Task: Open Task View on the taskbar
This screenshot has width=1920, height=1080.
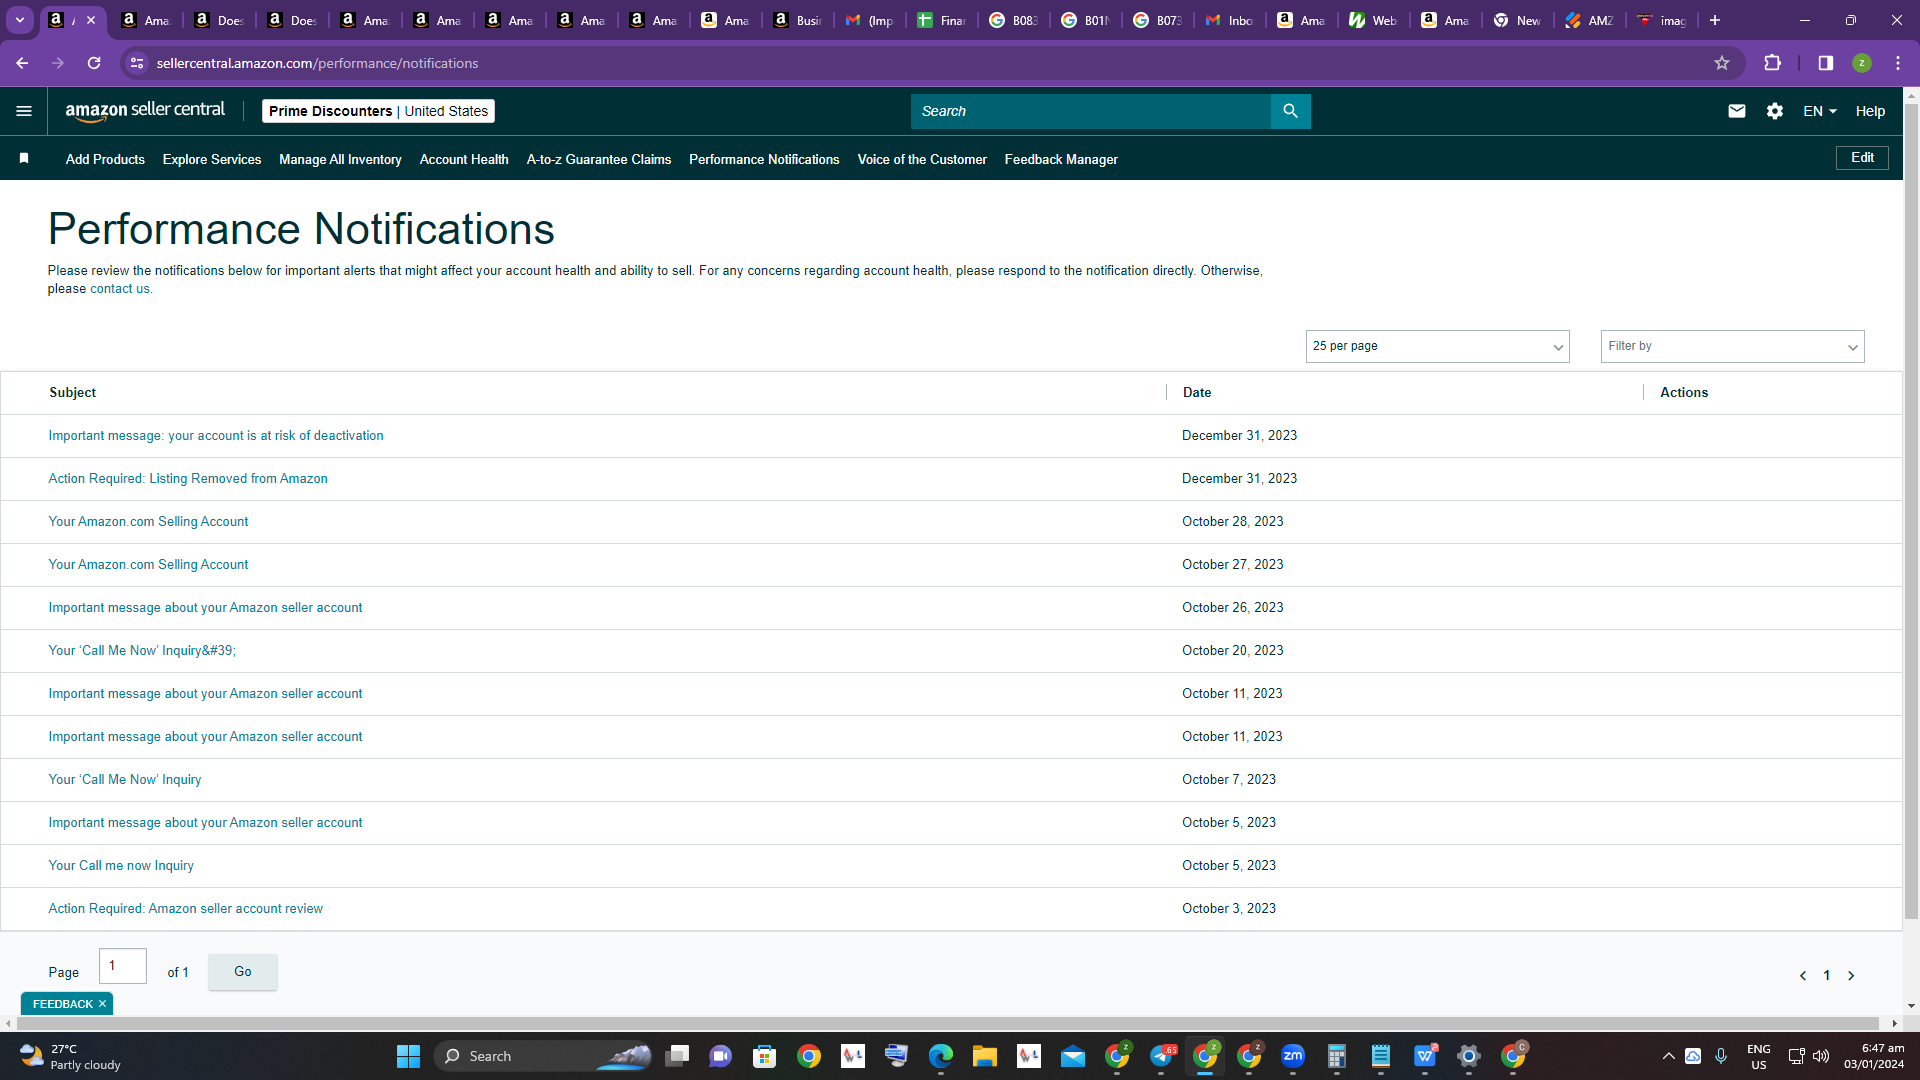Action: click(677, 1056)
